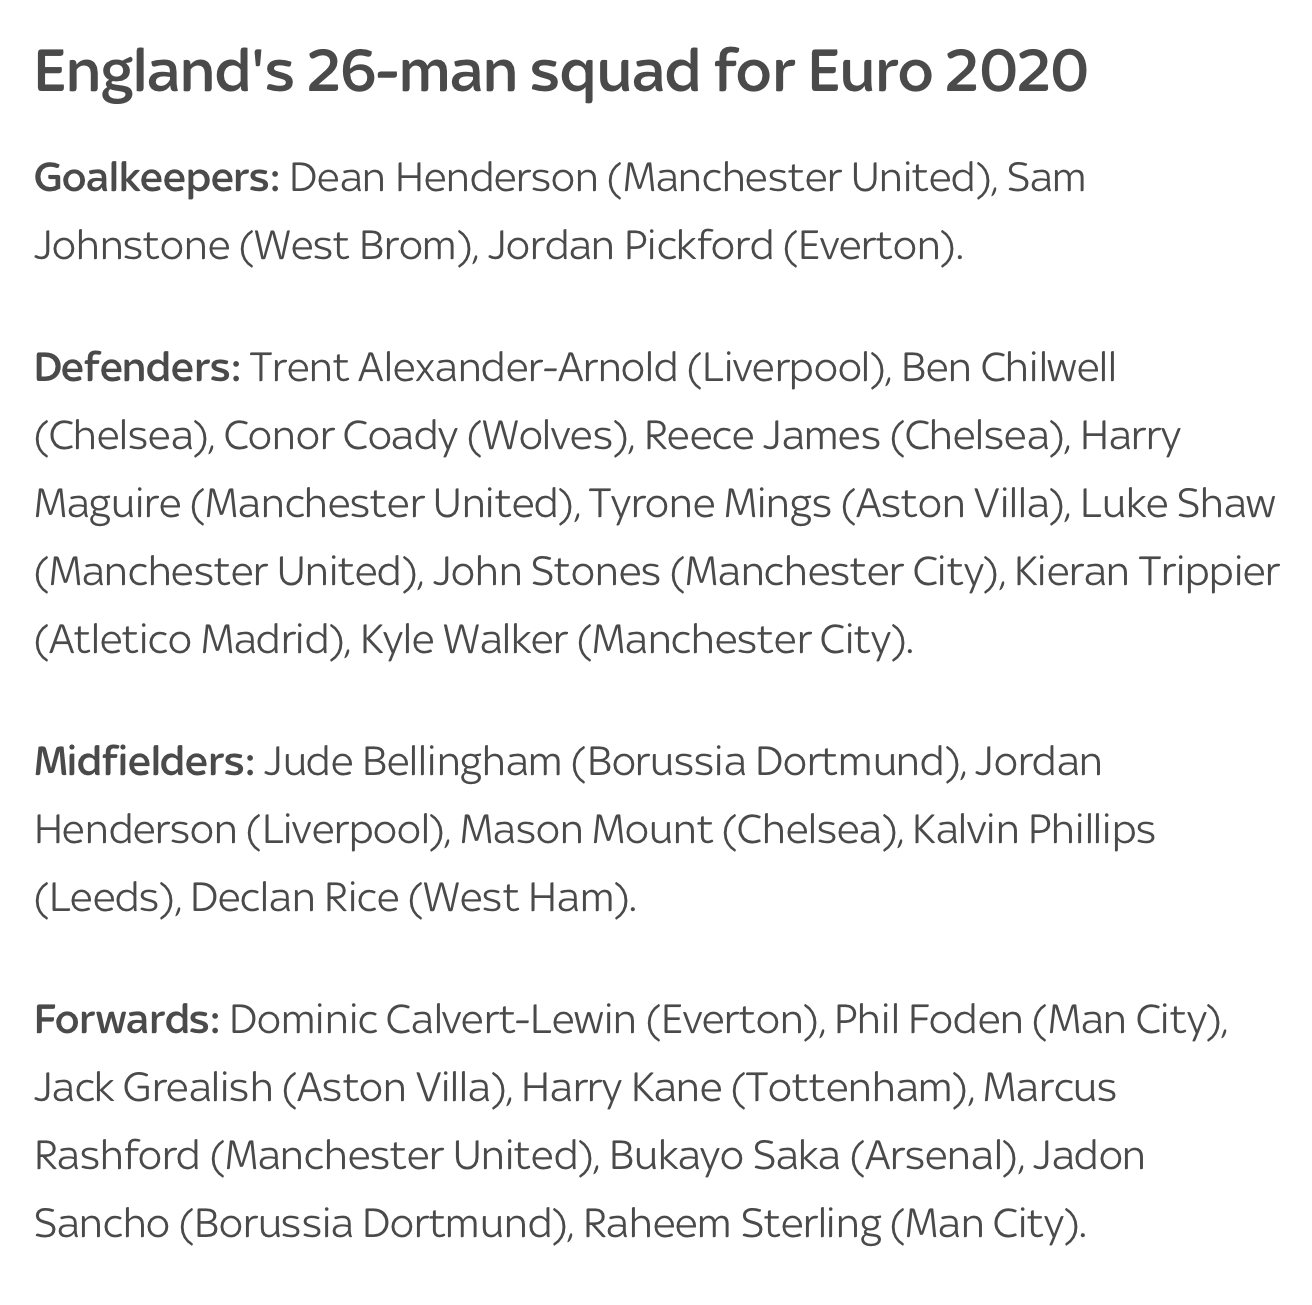Select Kieran Trippier's name
1312x1305 pixels.
1147,571
